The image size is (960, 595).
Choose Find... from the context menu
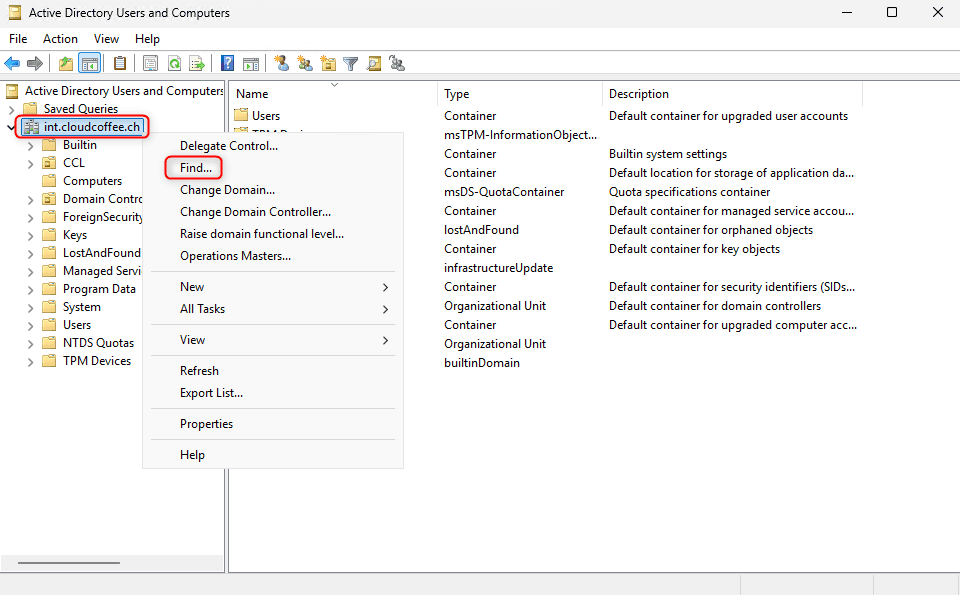[195, 168]
